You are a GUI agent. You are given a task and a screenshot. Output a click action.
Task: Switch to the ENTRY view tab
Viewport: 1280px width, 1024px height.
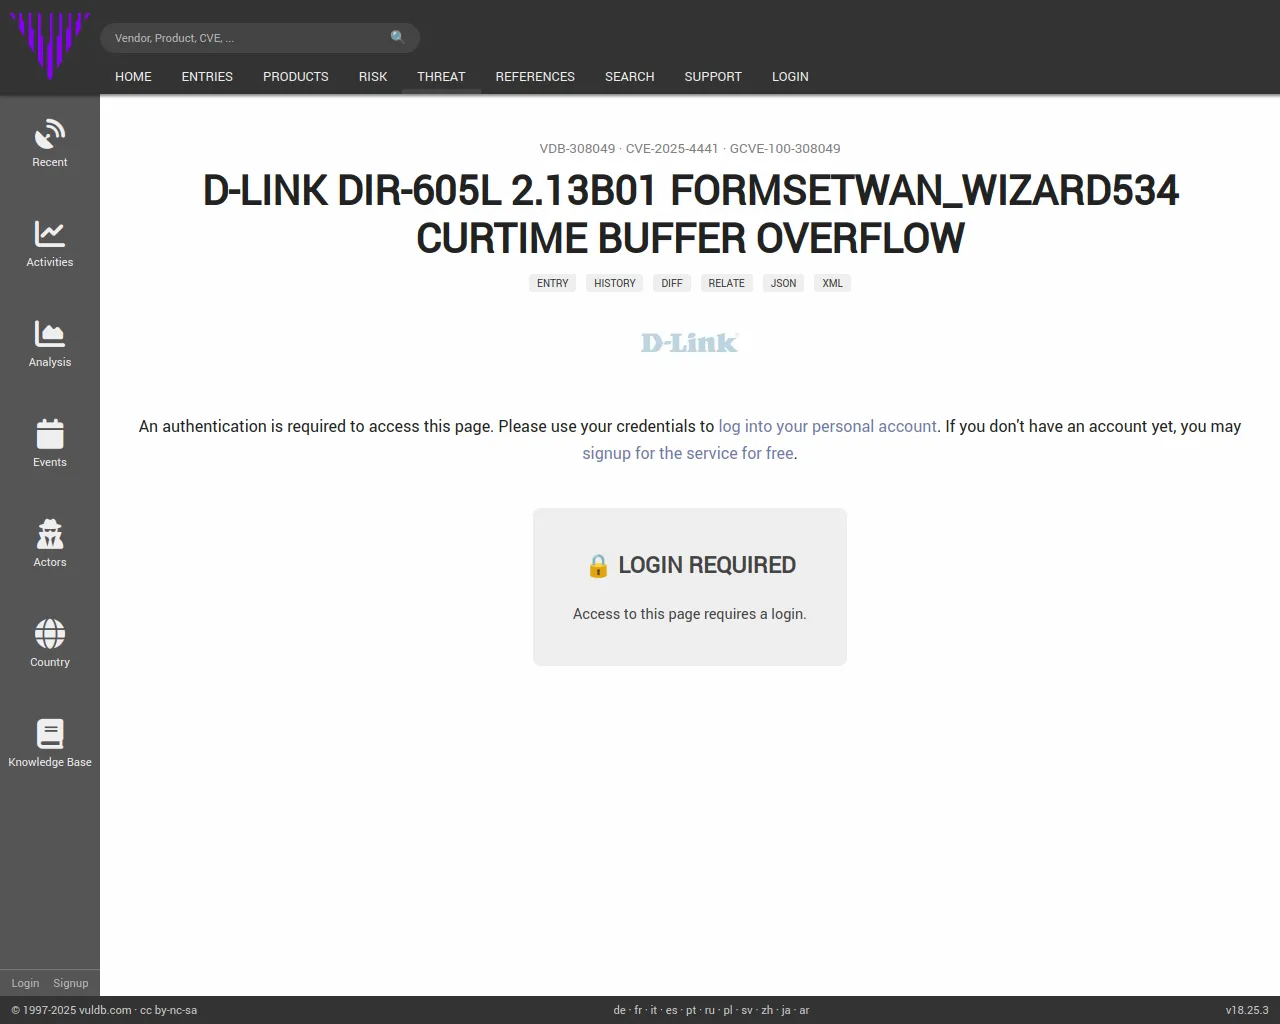[553, 283]
